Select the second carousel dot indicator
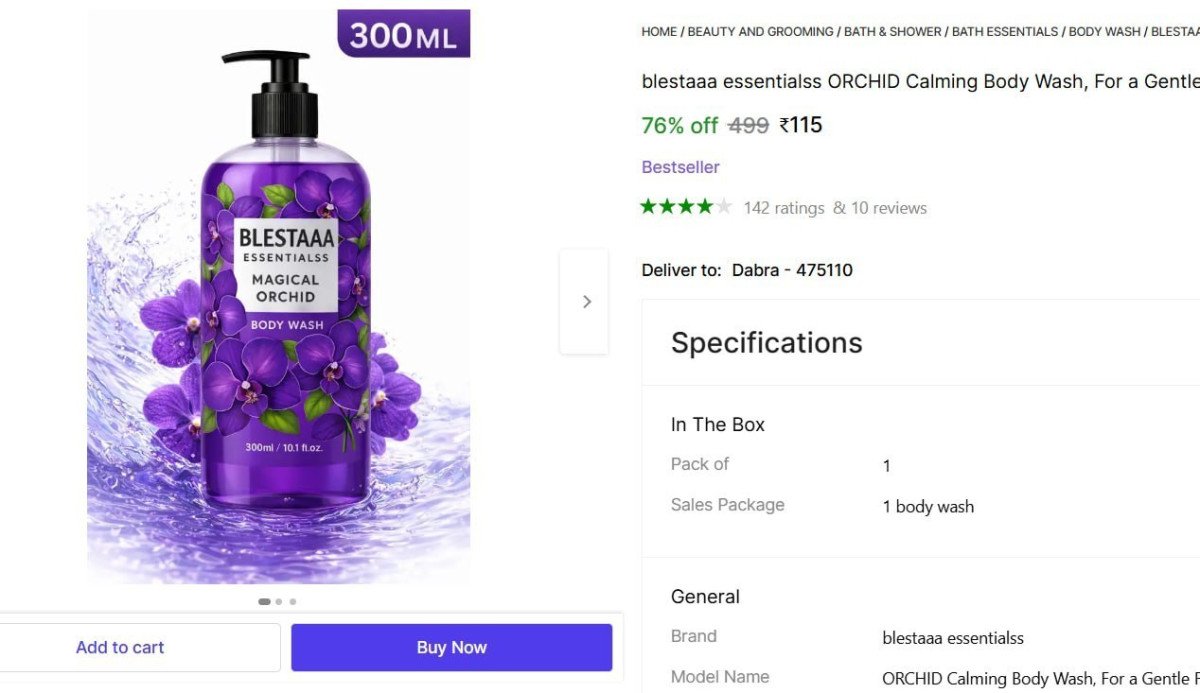 279,601
